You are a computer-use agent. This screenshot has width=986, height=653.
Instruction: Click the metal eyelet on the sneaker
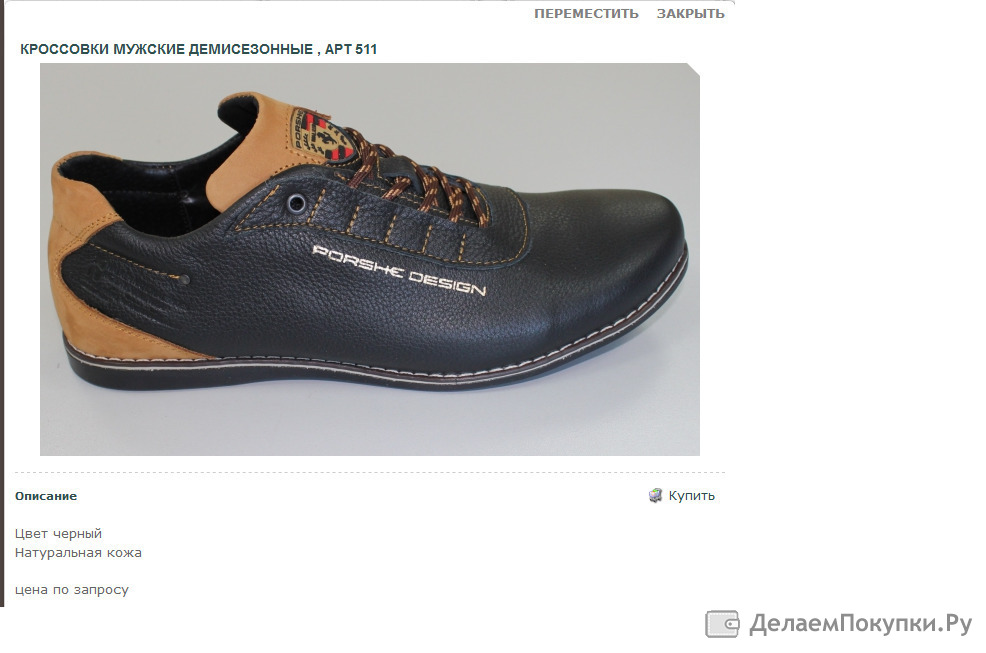[296, 203]
